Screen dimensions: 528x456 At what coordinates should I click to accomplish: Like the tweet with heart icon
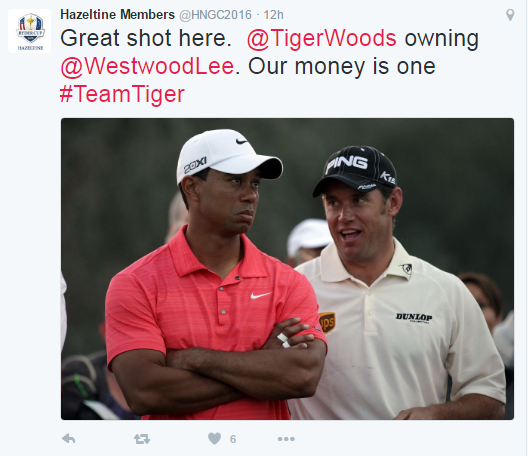pos(214,438)
